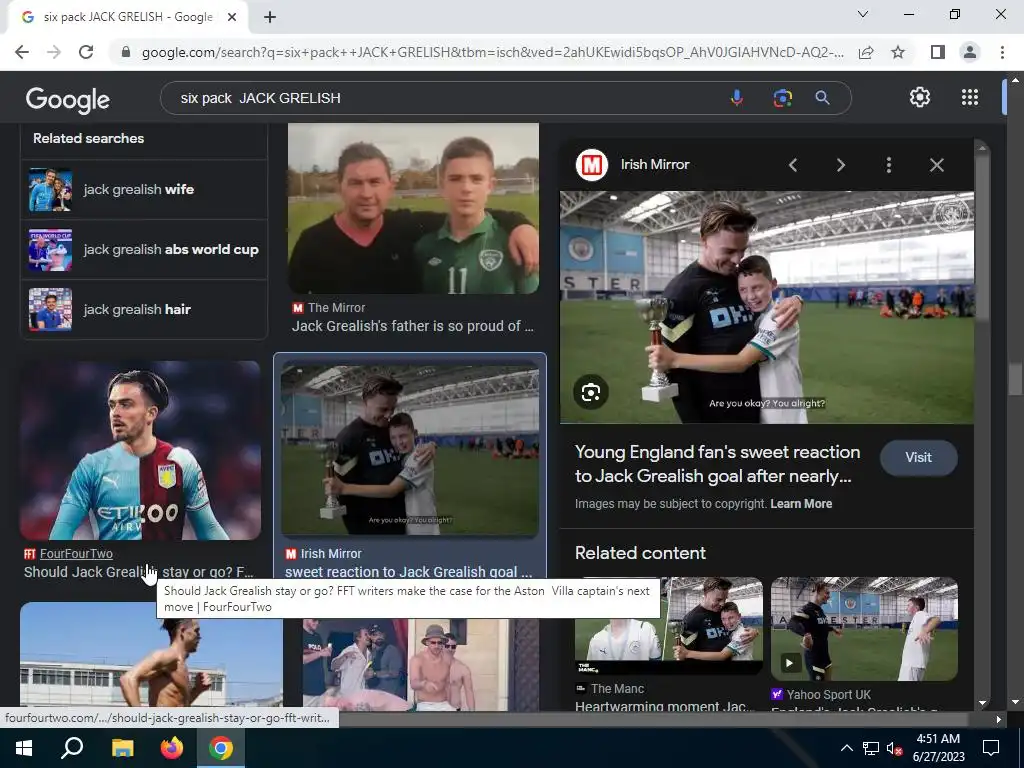Open the large preview image
1024x768 pixels.
point(767,307)
